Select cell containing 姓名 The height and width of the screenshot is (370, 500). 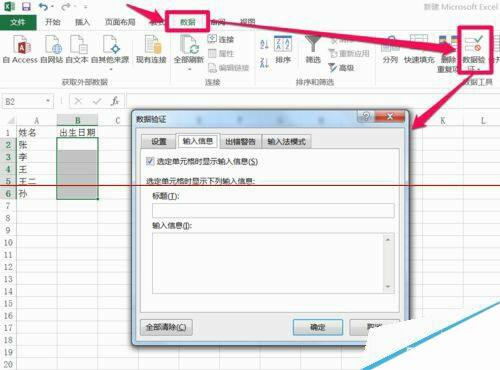37,133
